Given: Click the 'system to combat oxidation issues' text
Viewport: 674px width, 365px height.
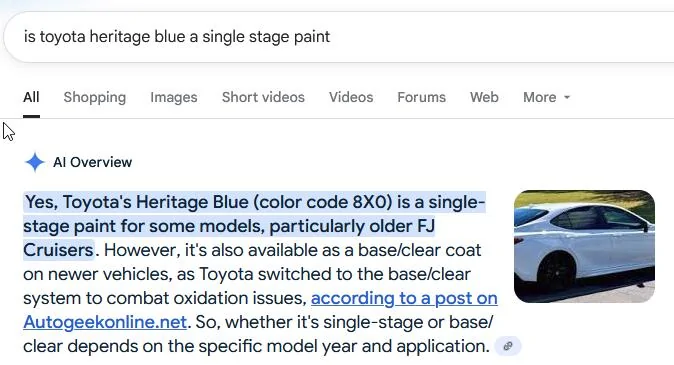Looking at the screenshot, I should 165,298.
